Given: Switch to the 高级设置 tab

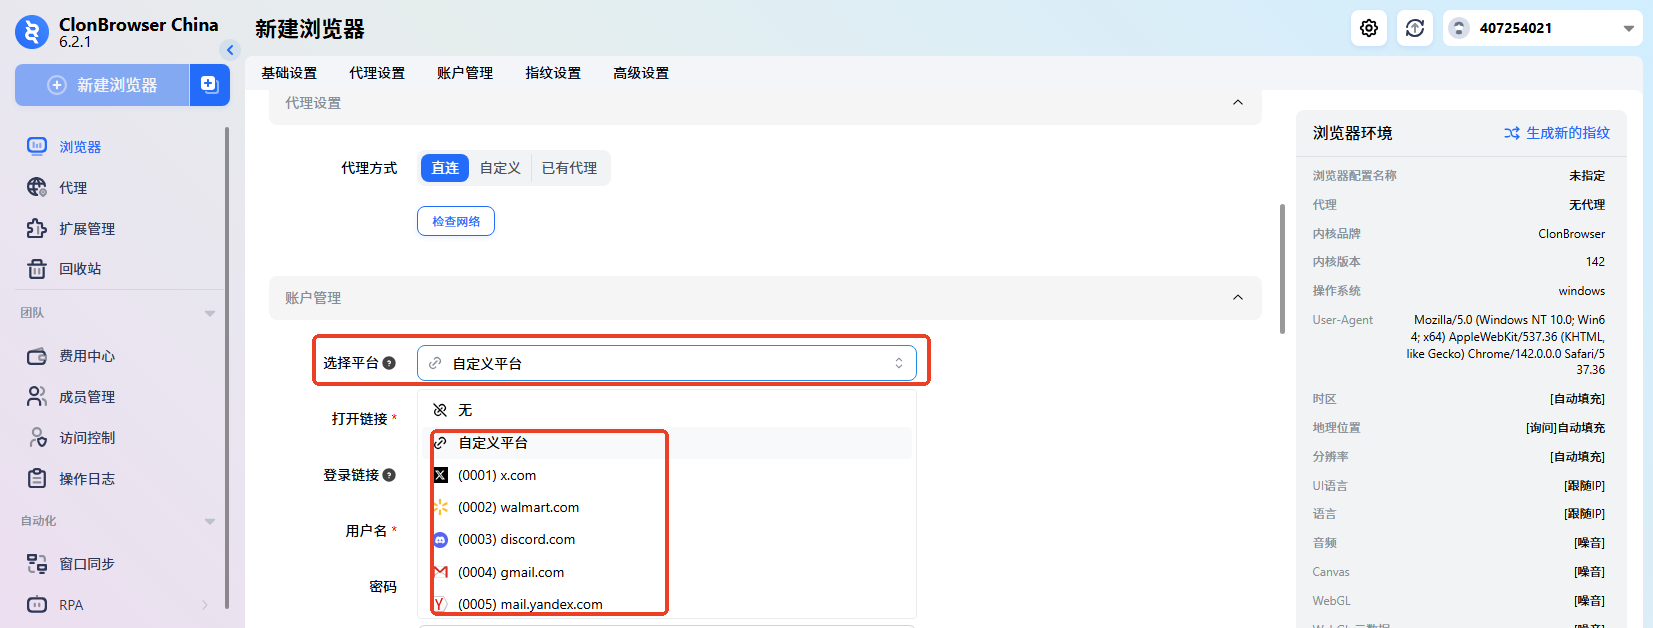Looking at the screenshot, I should pyautogui.click(x=641, y=73).
